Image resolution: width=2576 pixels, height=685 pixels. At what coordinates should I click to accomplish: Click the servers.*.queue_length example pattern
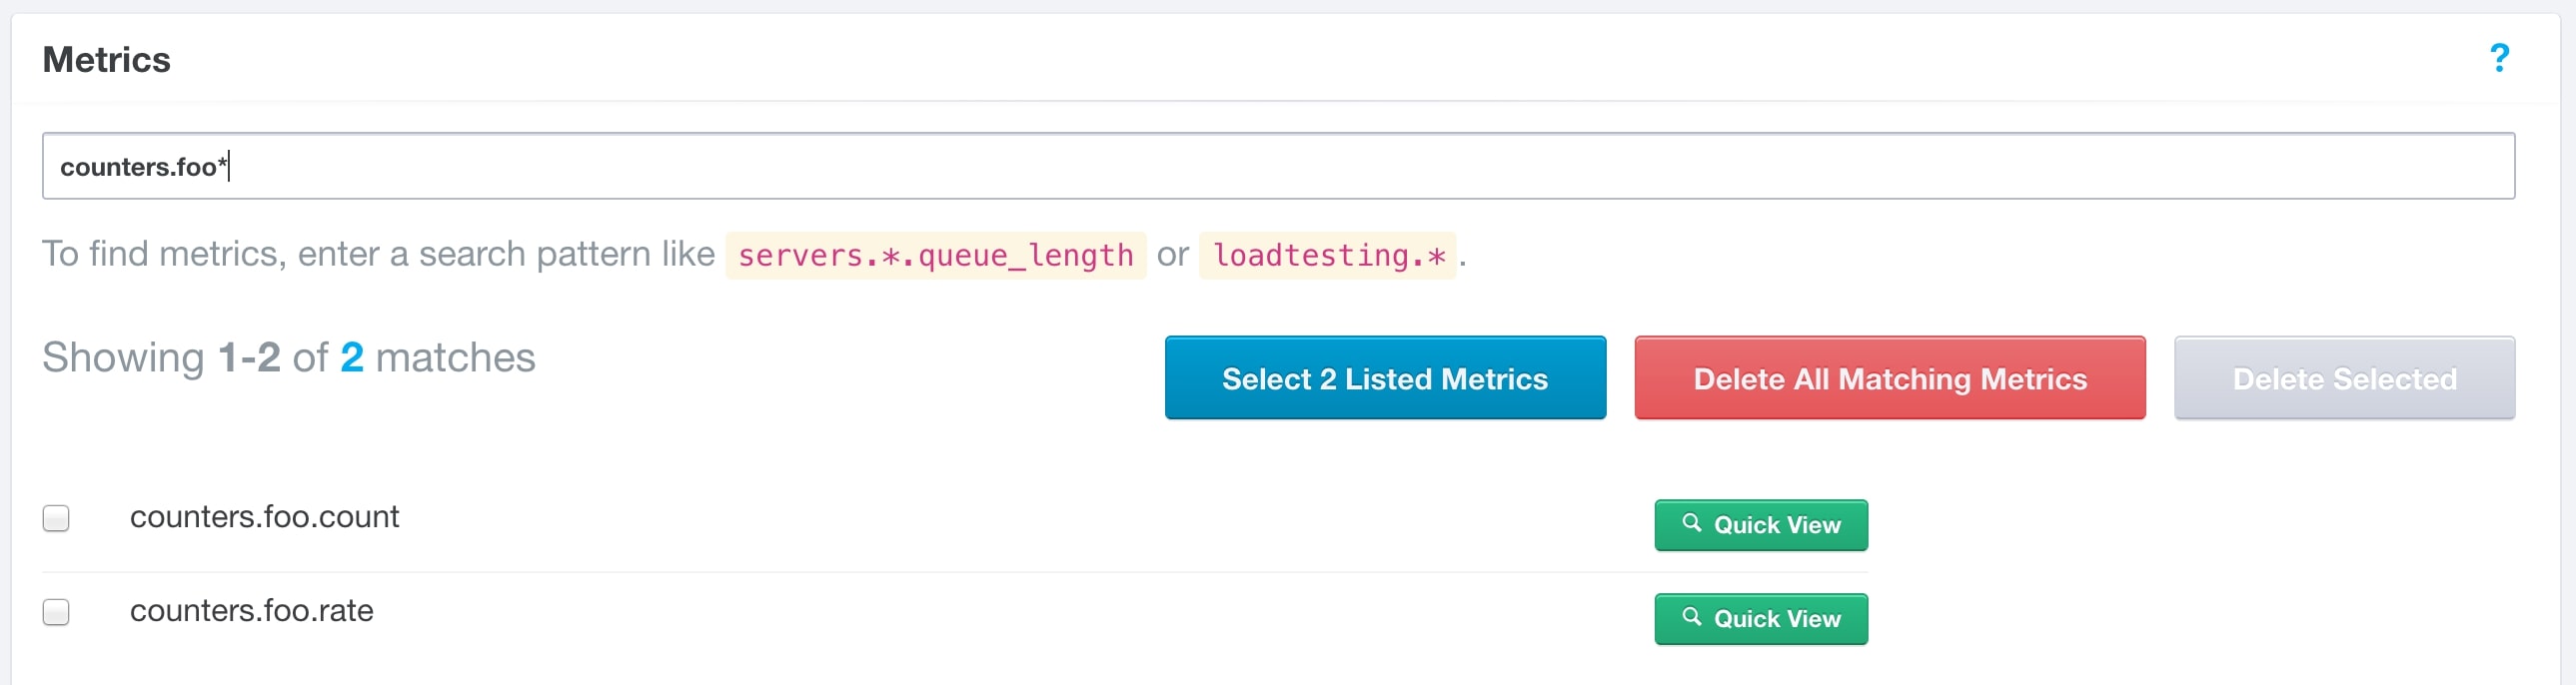[x=935, y=255]
